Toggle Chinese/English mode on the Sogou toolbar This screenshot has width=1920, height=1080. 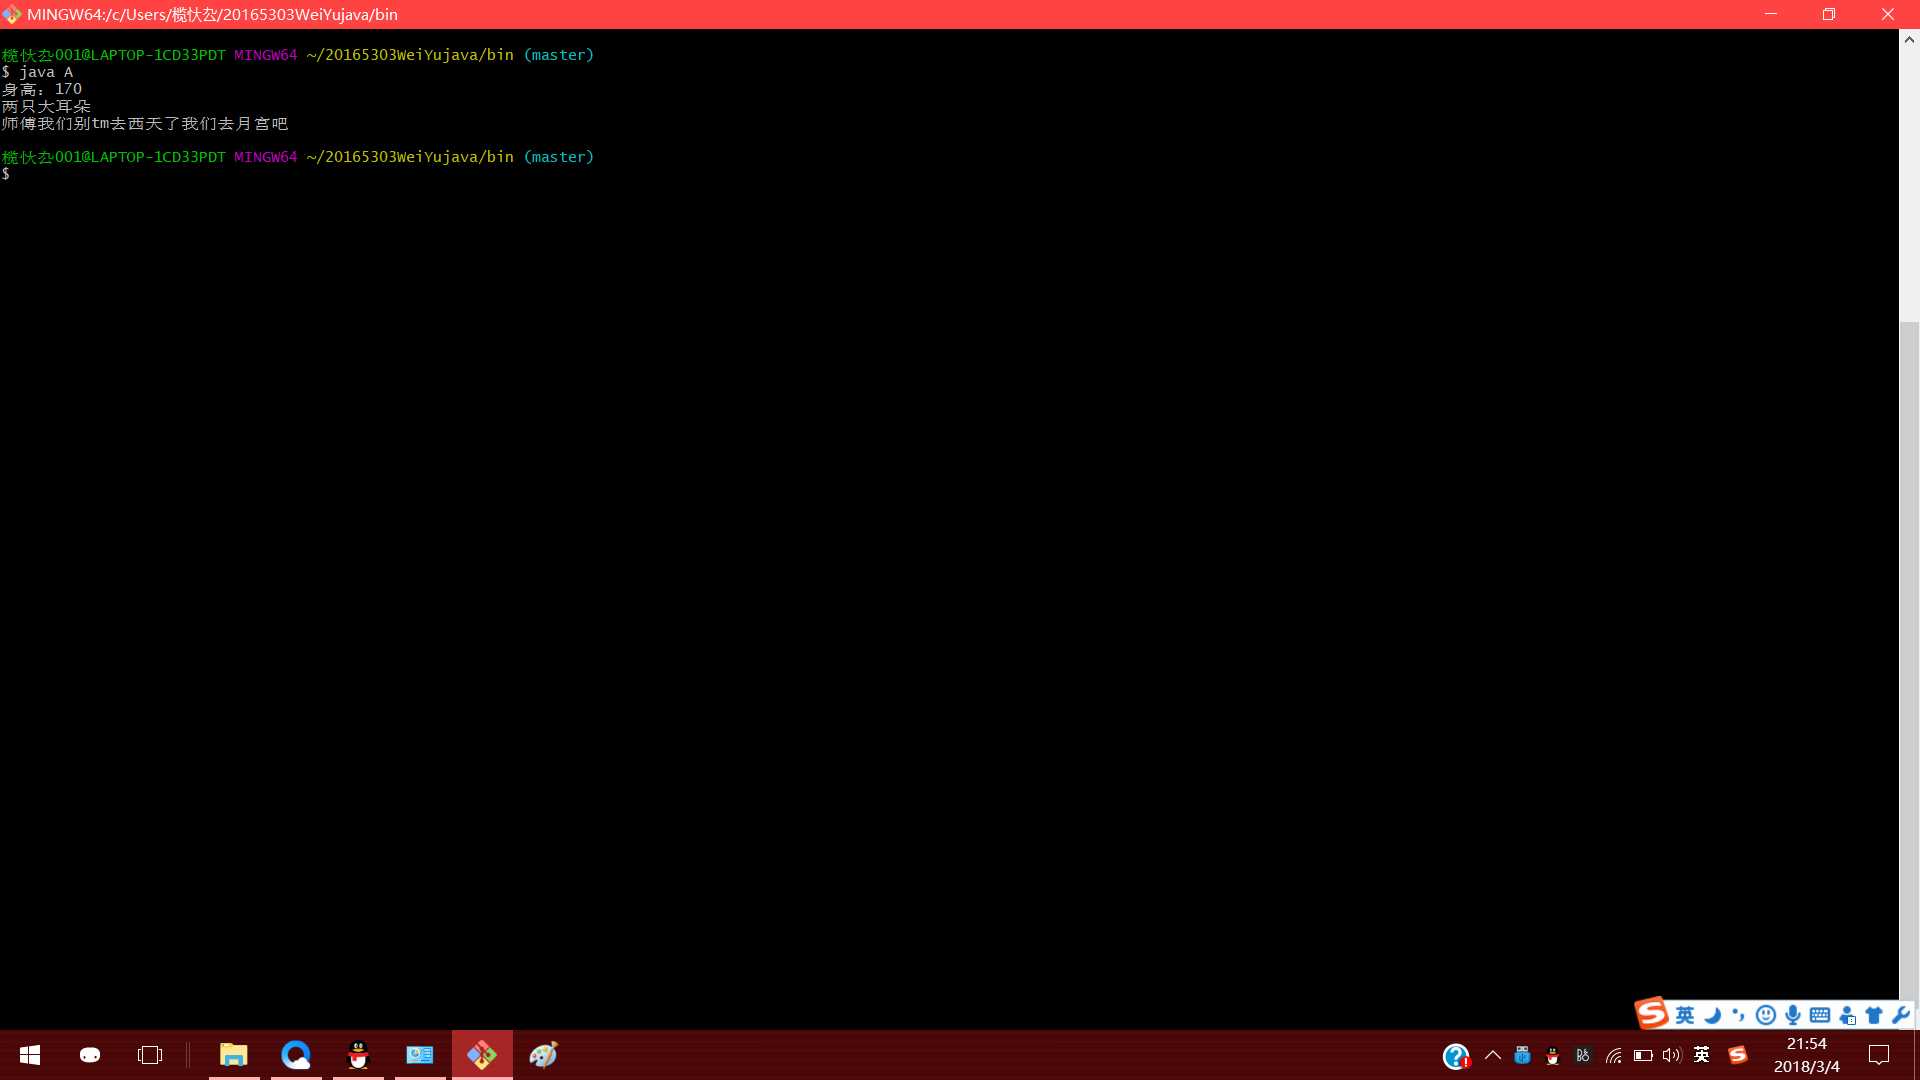point(1685,1016)
